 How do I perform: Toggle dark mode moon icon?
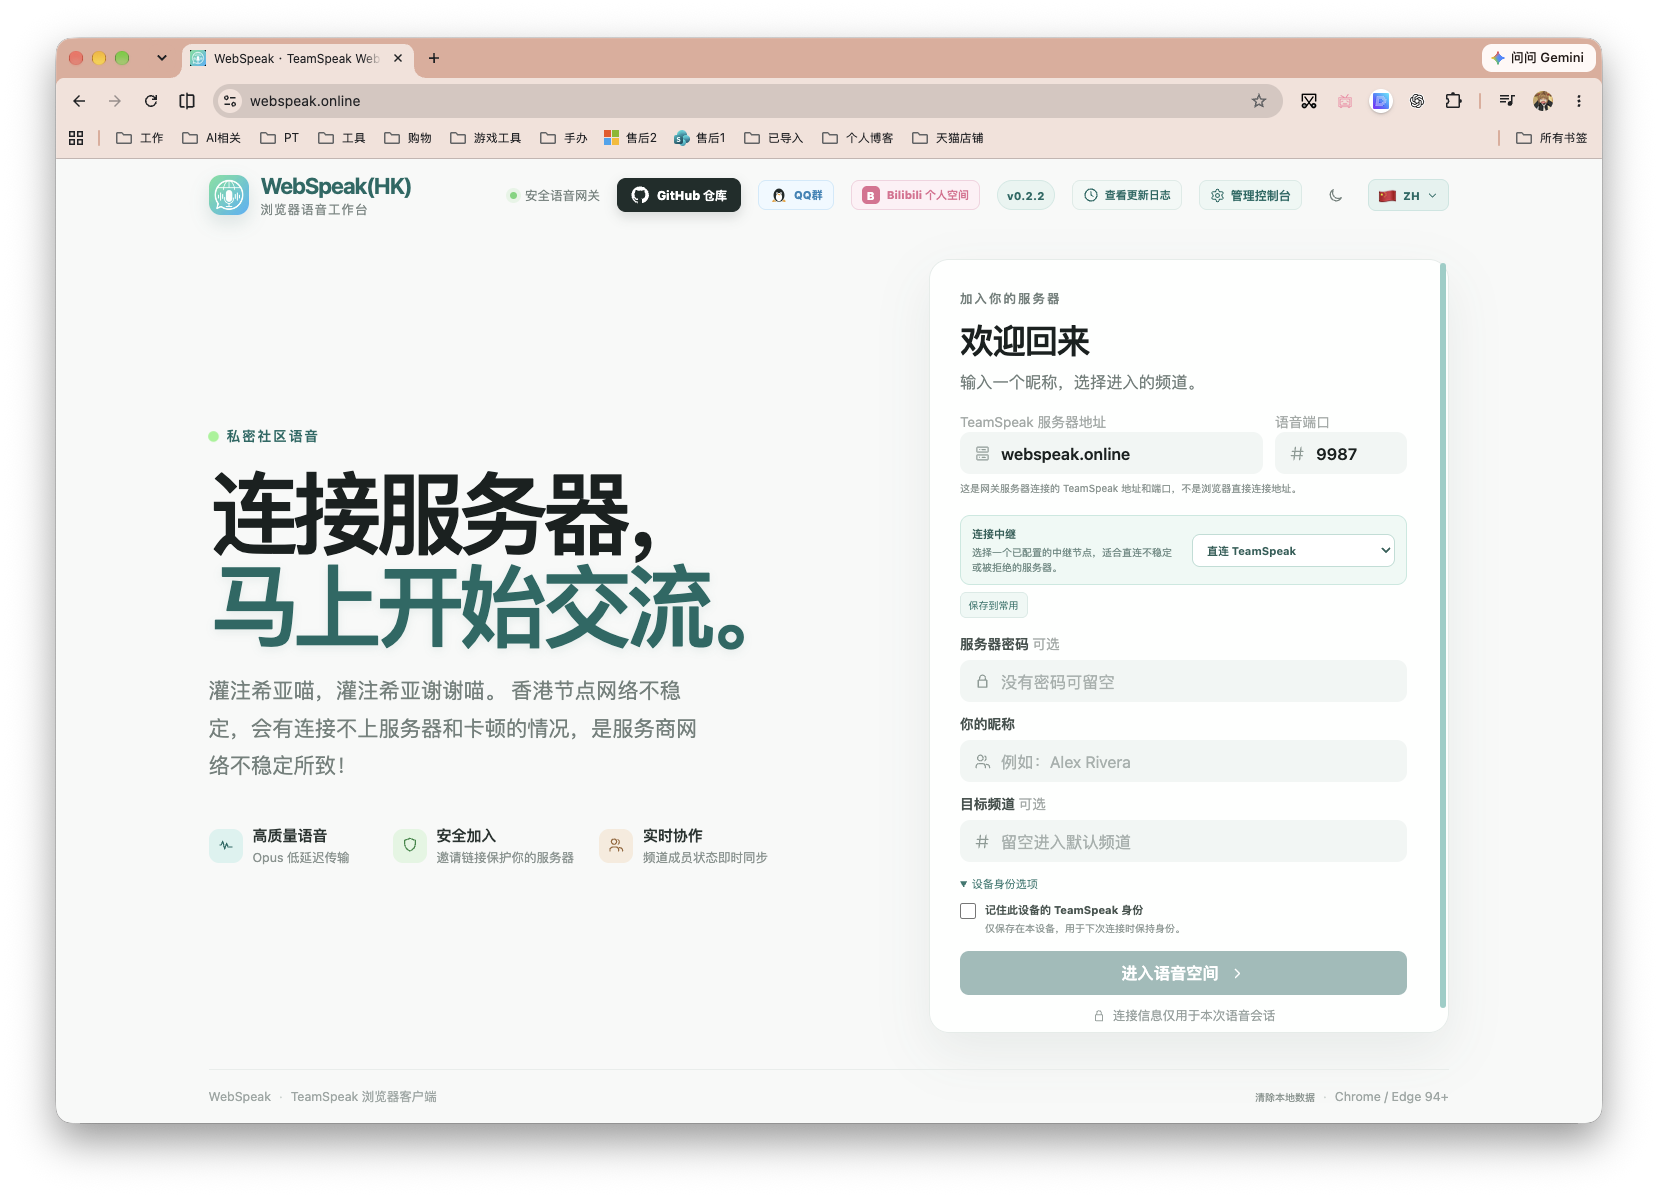[x=1335, y=195]
